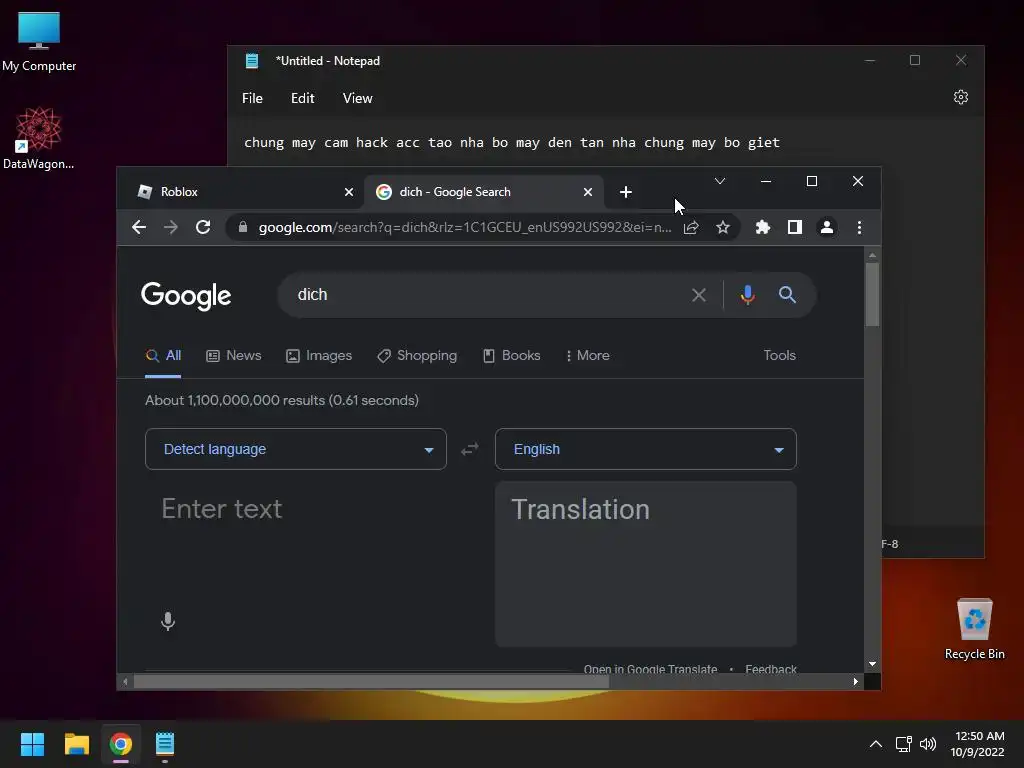Open Notepad settings gear
Image resolution: width=1024 pixels, height=768 pixels.
coord(961,97)
